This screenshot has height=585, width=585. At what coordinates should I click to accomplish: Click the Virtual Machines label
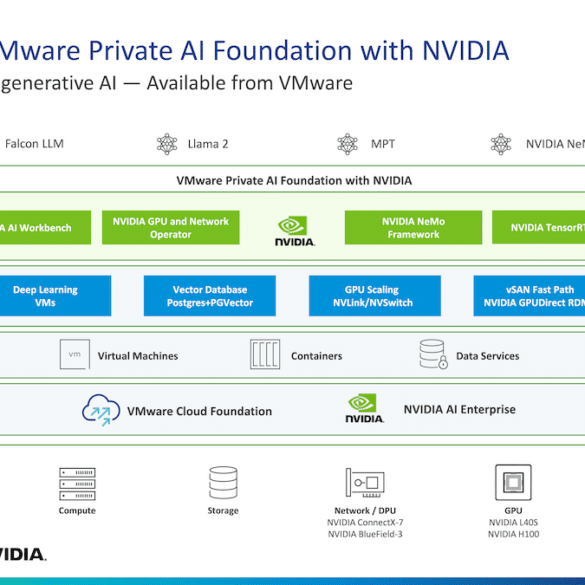(138, 356)
